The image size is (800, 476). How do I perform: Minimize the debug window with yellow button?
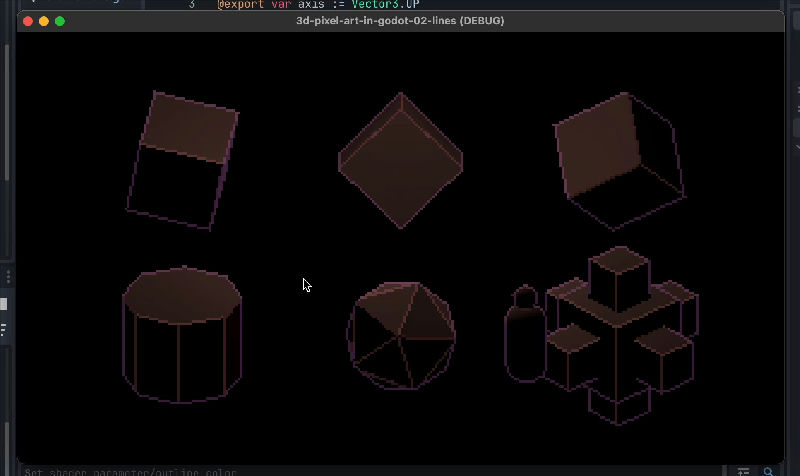44,21
